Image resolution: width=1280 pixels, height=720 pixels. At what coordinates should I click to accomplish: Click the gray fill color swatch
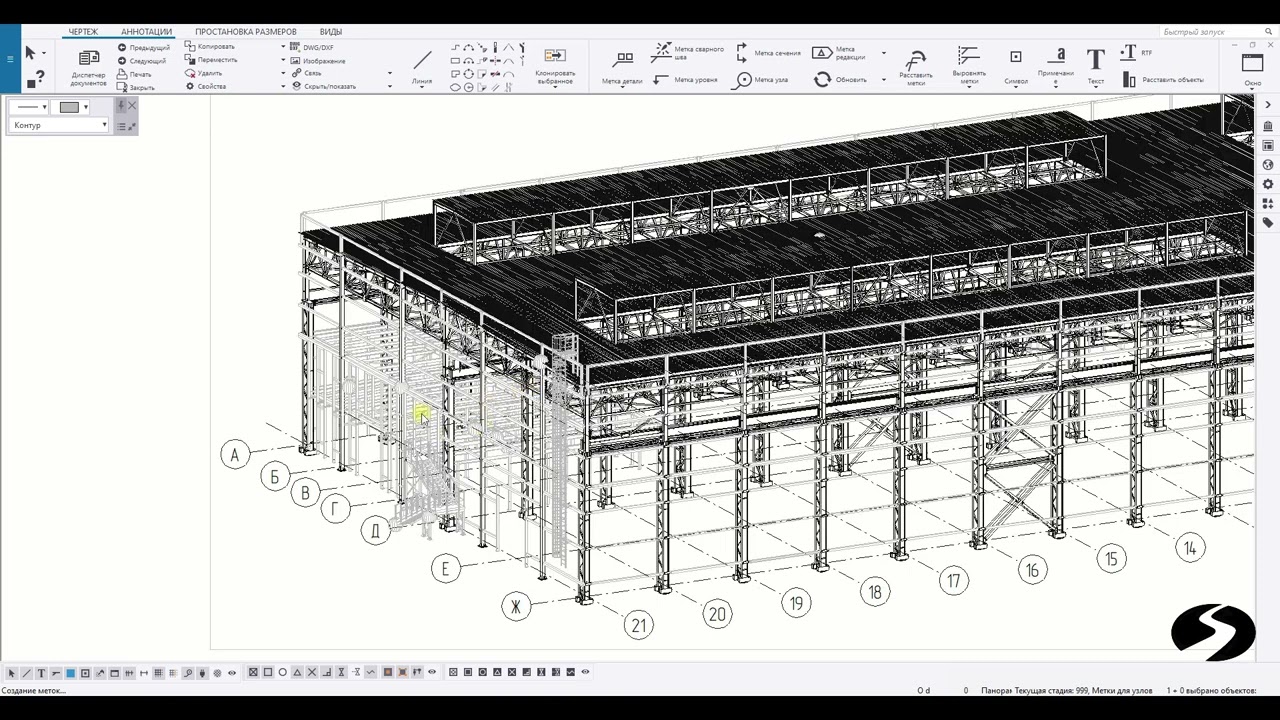pyautogui.click(x=69, y=107)
